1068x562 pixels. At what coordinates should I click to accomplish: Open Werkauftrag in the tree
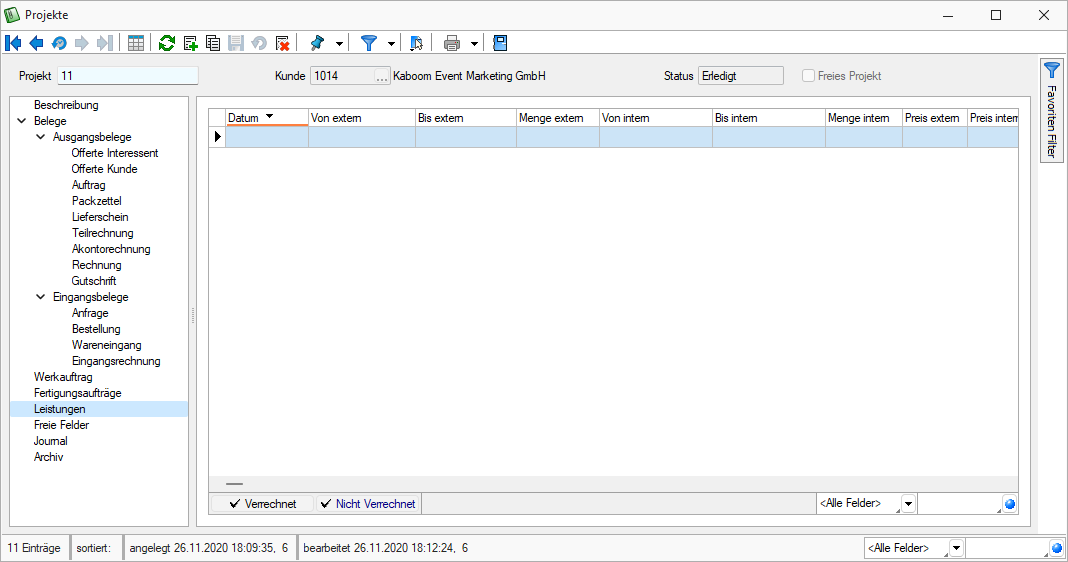click(x=63, y=377)
